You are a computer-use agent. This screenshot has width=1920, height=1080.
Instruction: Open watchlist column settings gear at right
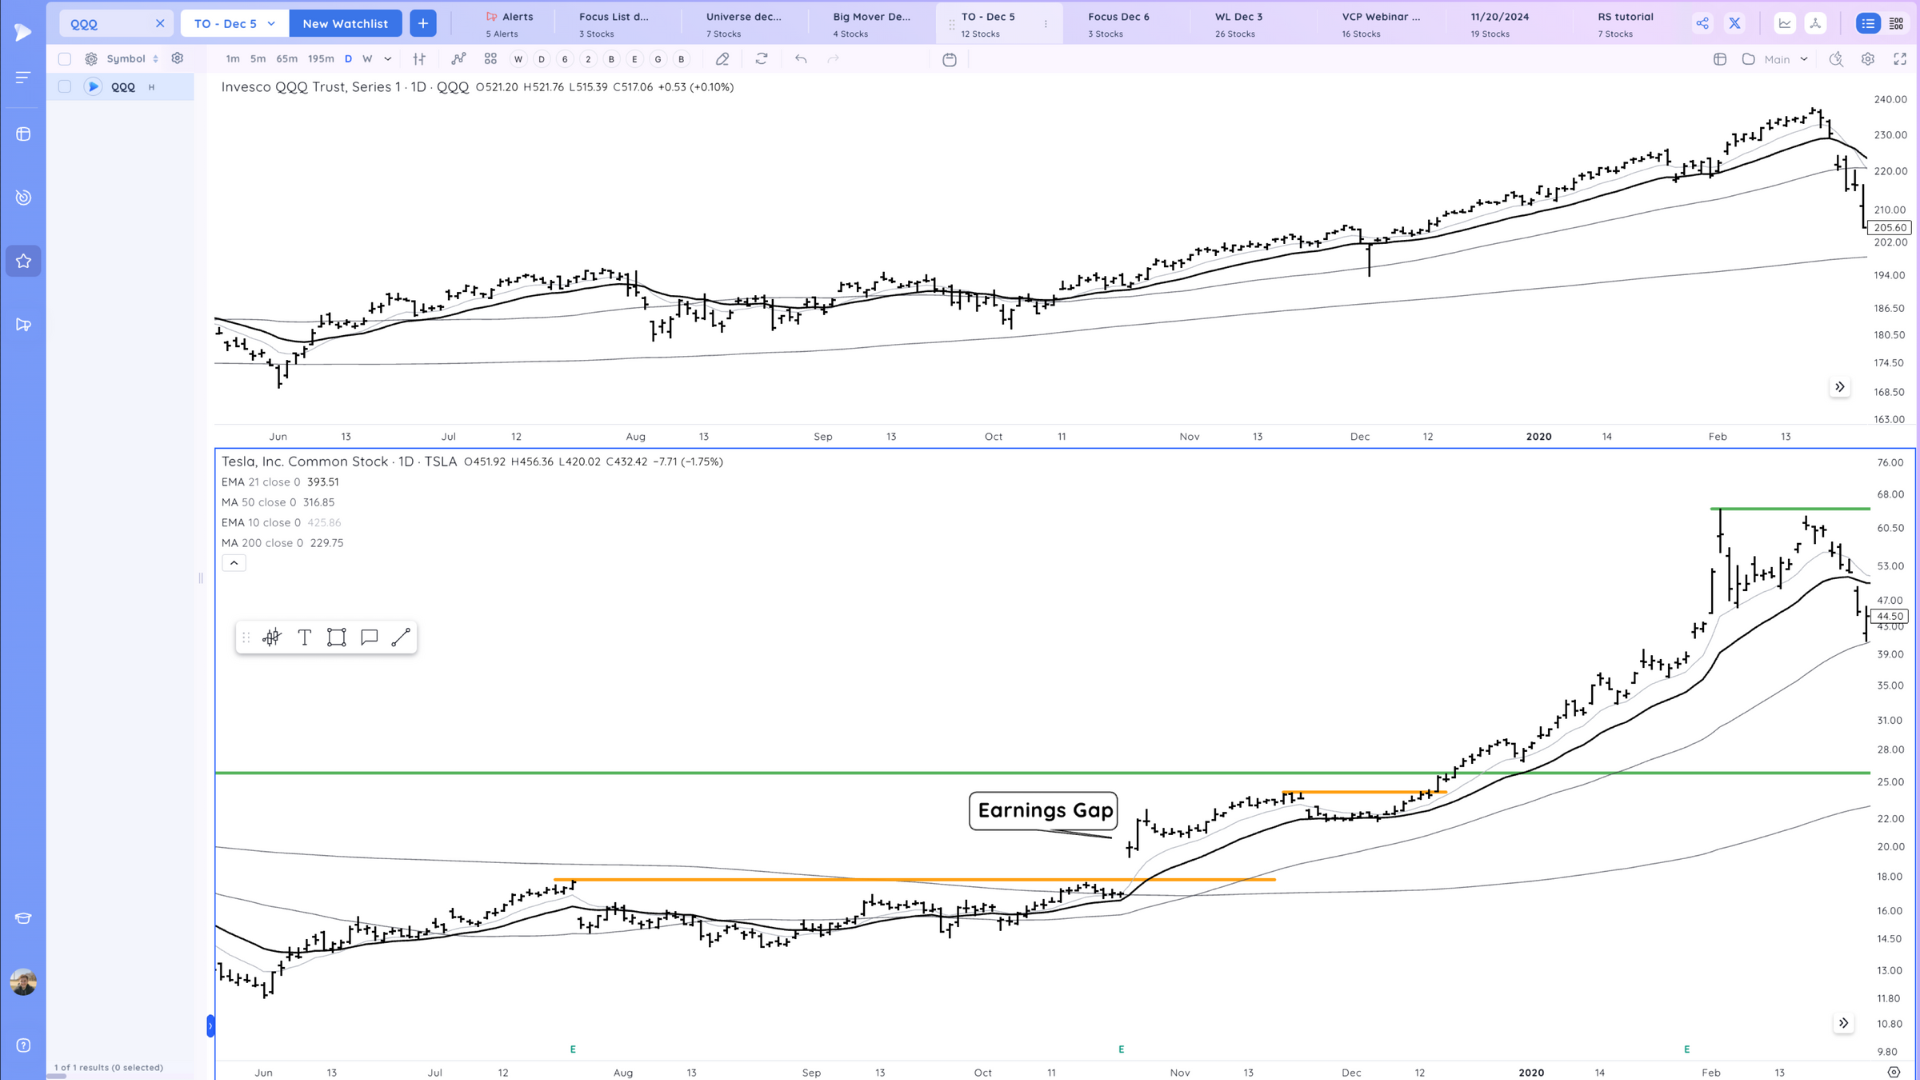pos(177,59)
